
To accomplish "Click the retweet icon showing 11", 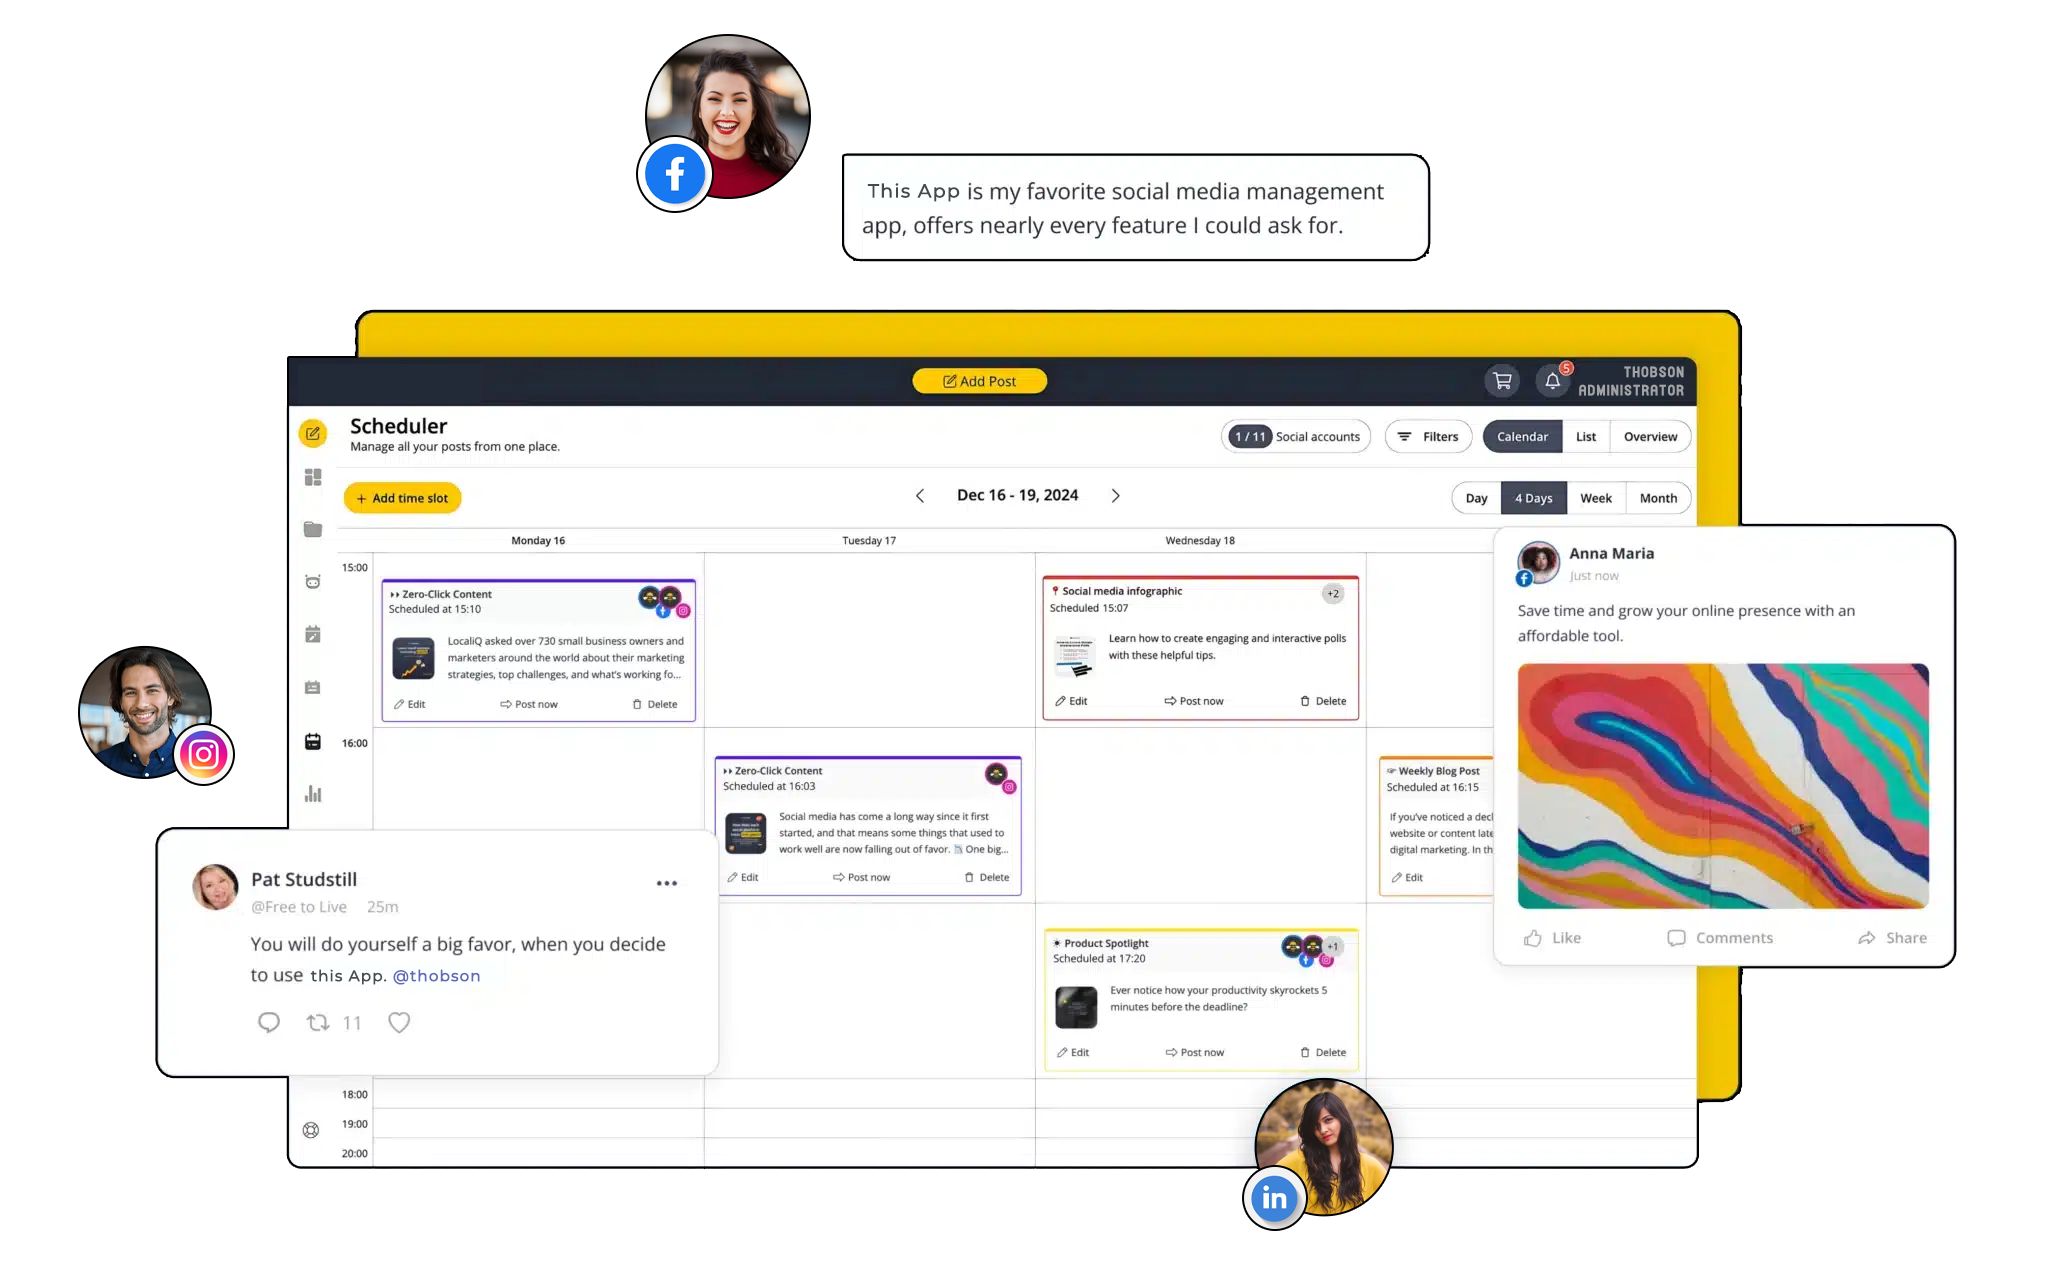I will [318, 1022].
